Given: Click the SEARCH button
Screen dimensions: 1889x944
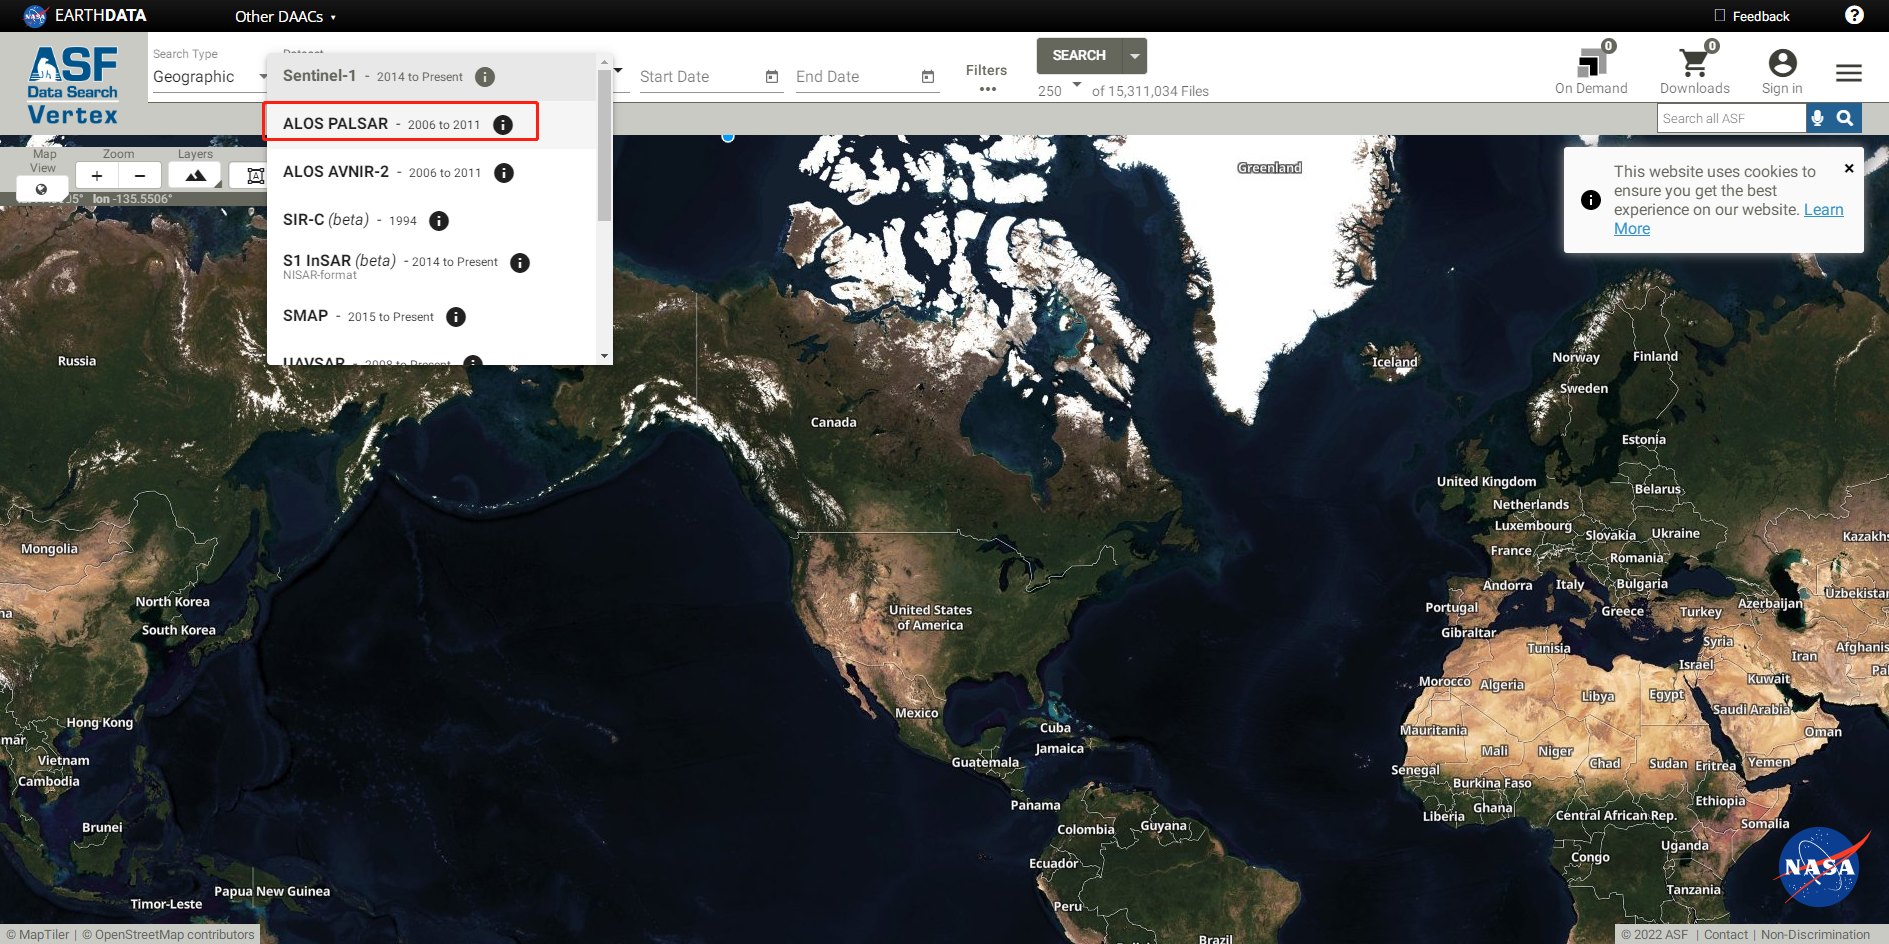Looking at the screenshot, I should coord(1079,56).
